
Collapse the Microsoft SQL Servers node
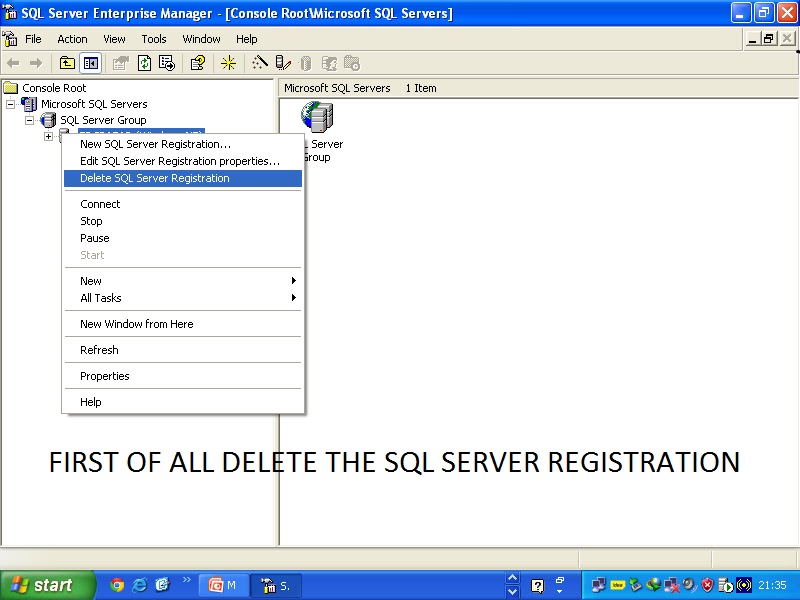pyautogui.click(x=10, y=104)
